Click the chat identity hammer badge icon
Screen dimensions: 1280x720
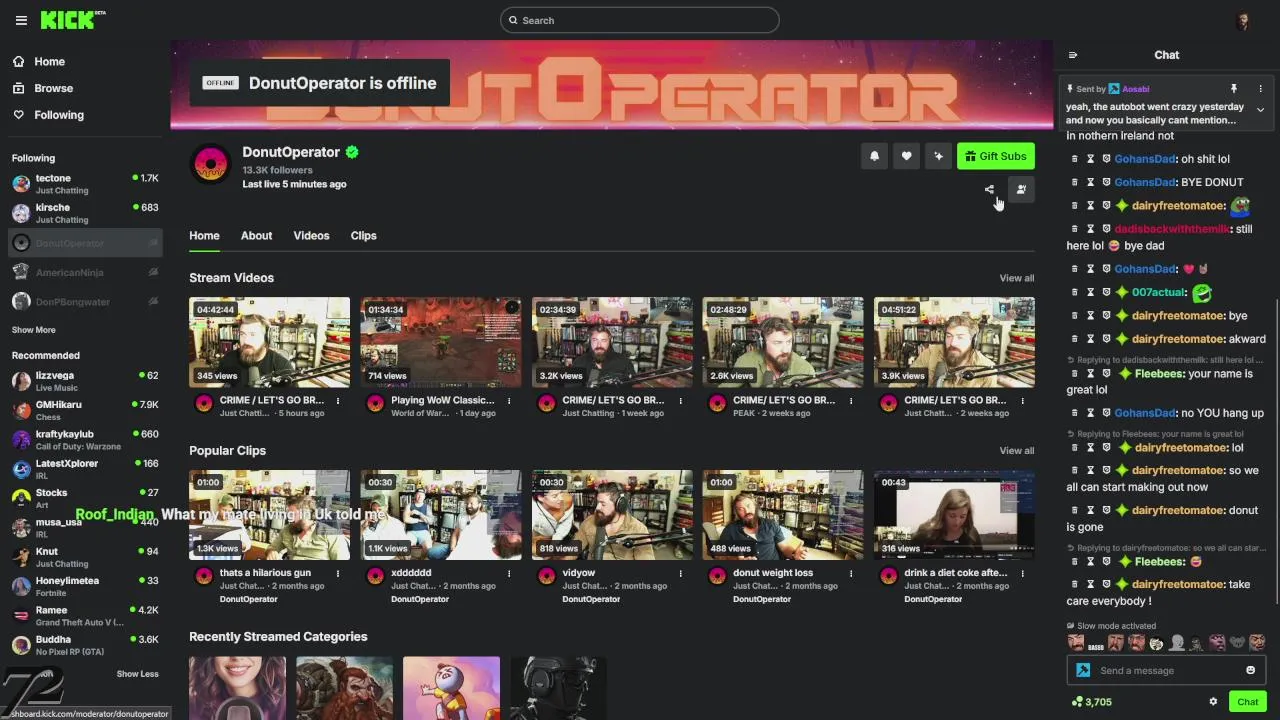(1083, 670)
